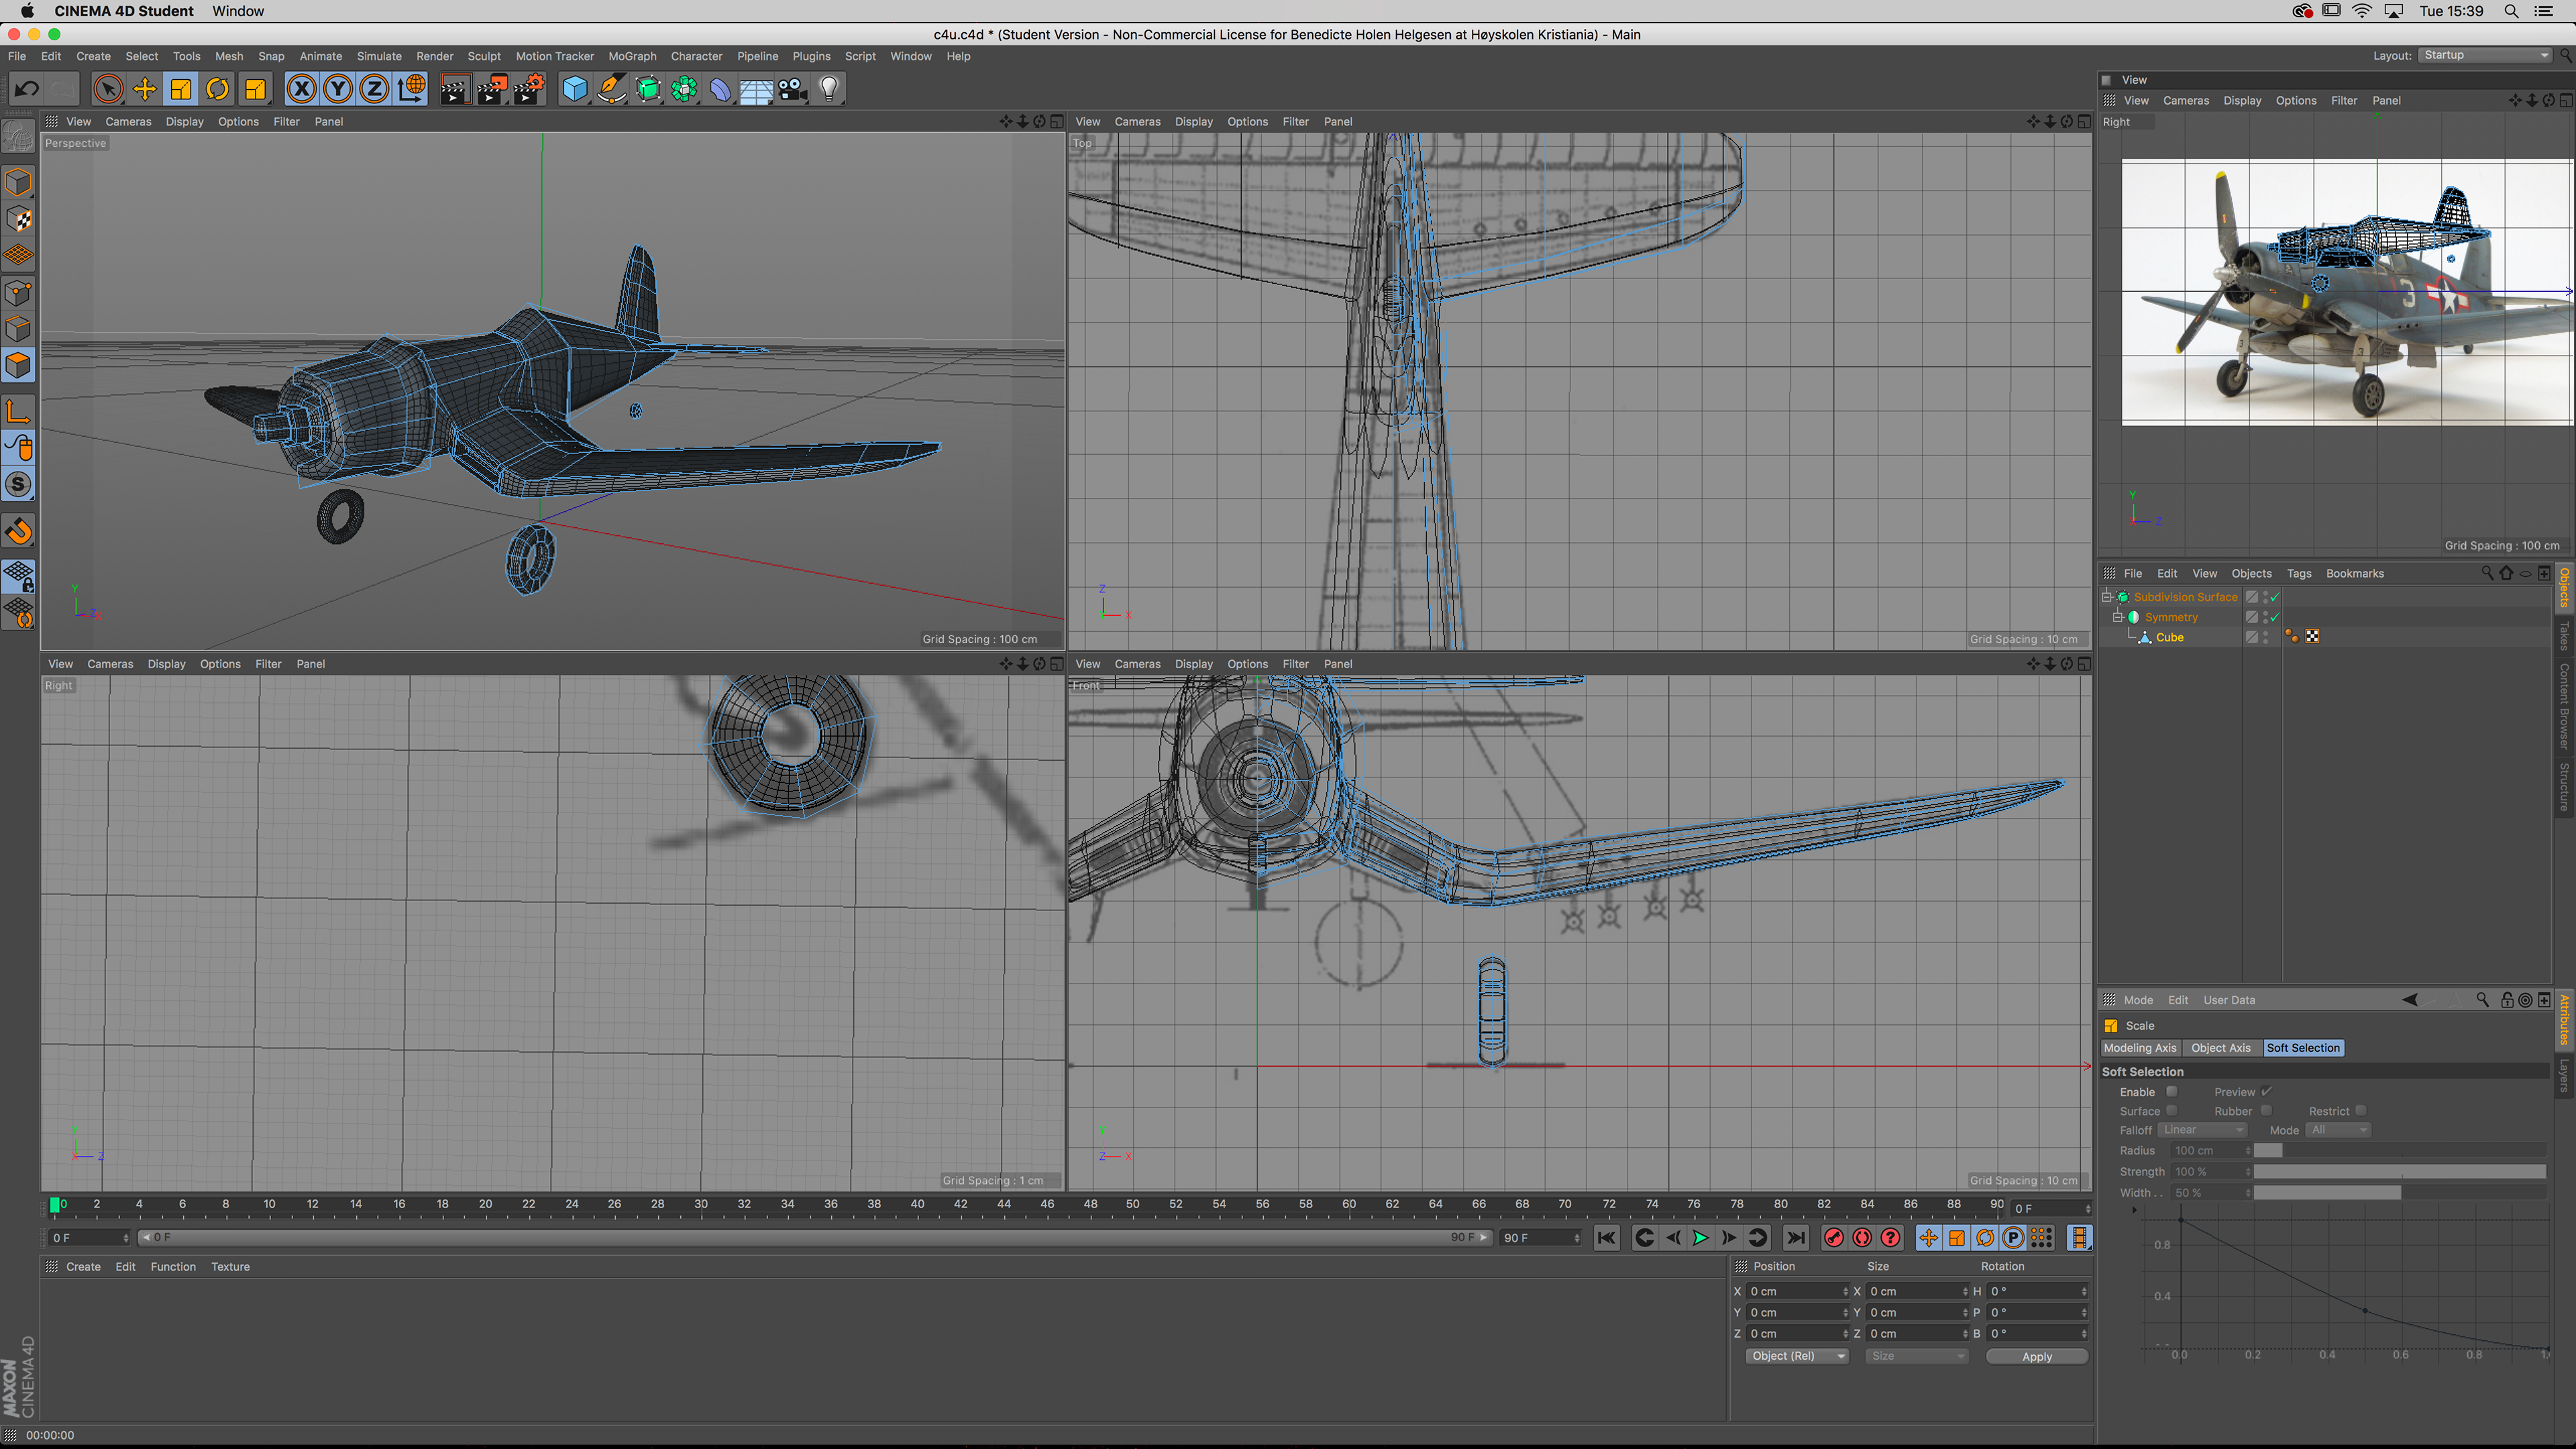This screenshot has height=1449, width=2576.
Task: Click the Record Active Objects keyframe button
Action: point(1833,1238)
